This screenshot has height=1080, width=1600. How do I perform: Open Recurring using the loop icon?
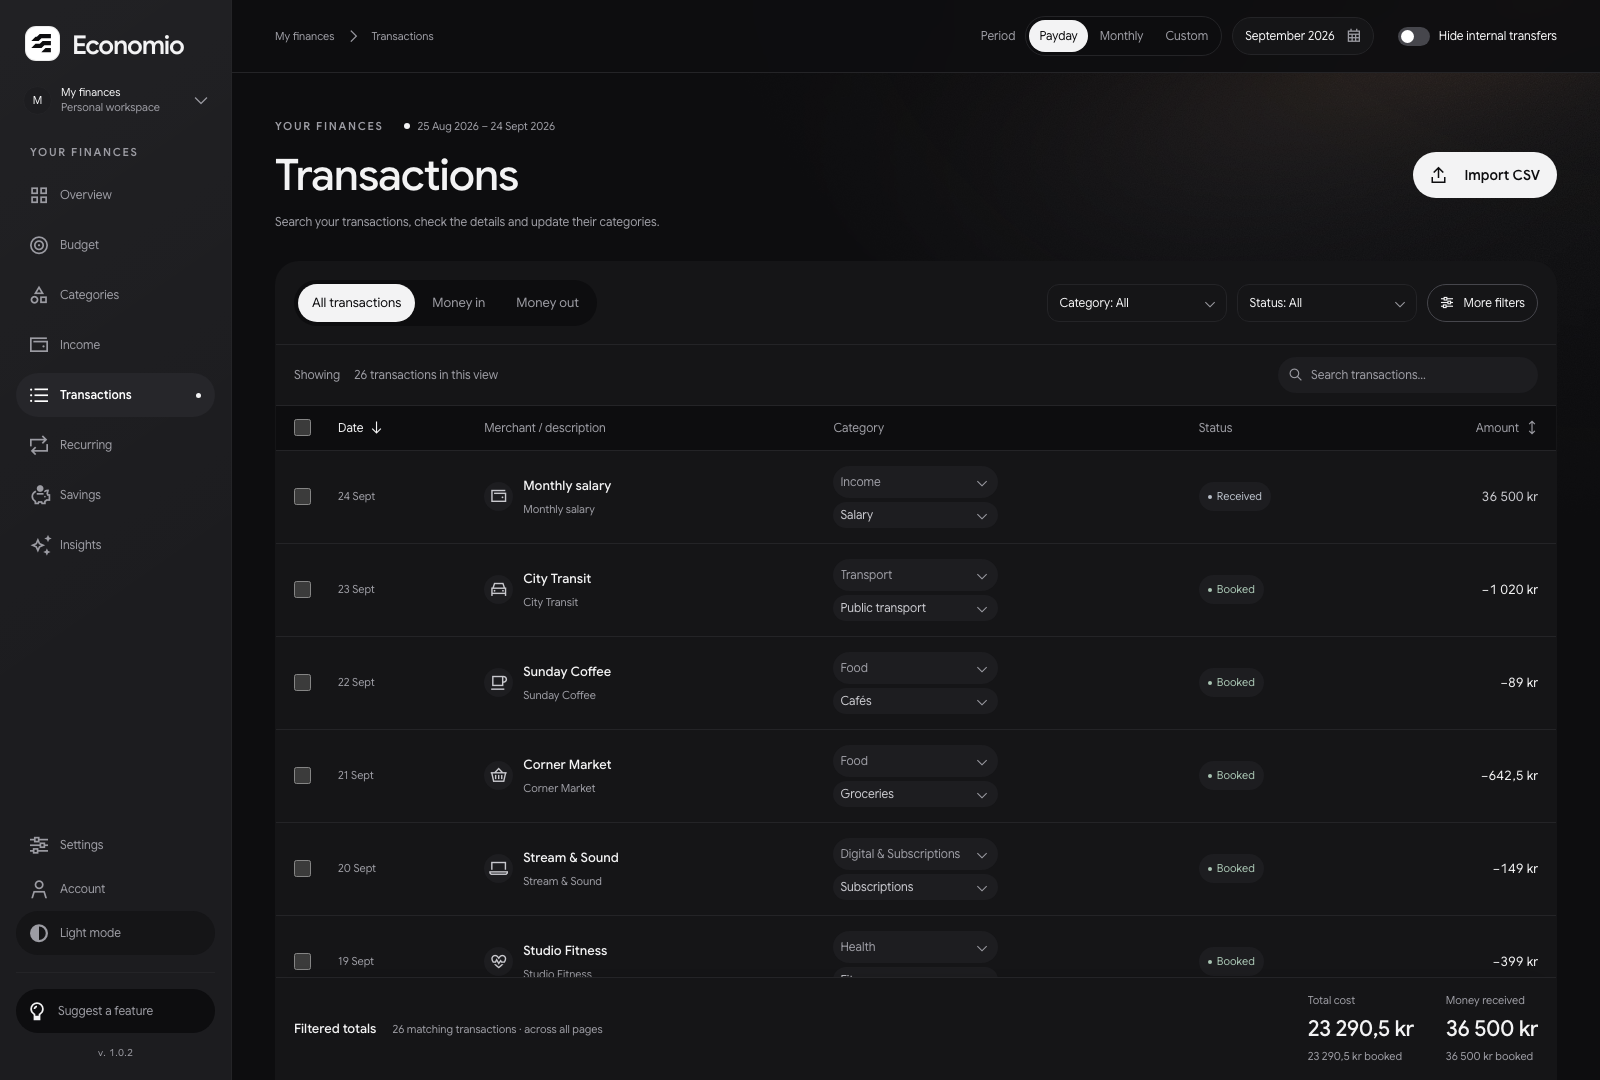(39, 445)
